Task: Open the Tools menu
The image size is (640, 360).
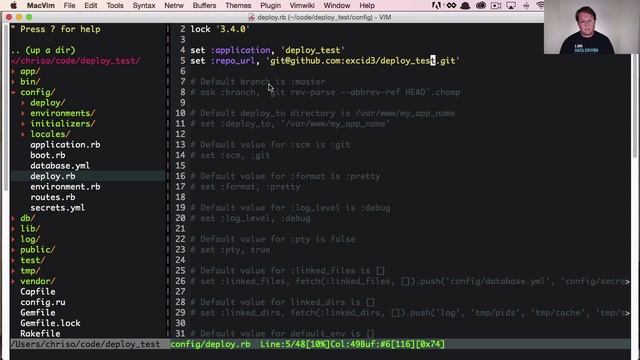Action: tap(115, 5)
